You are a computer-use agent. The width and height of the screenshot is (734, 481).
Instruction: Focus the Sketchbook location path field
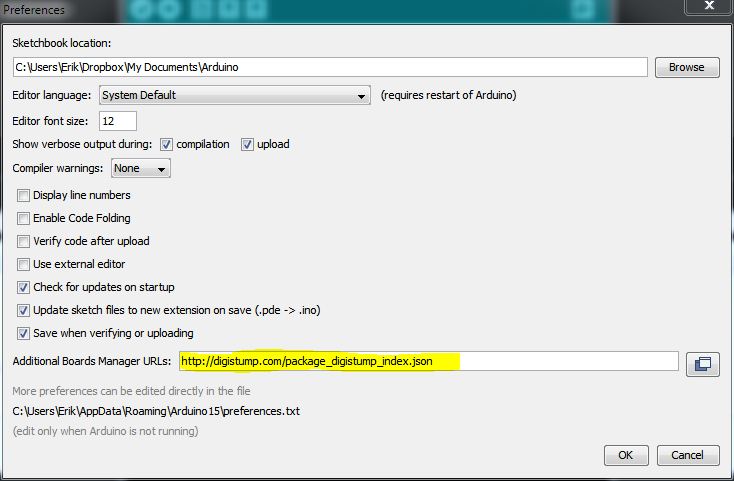tap(330, 67)
